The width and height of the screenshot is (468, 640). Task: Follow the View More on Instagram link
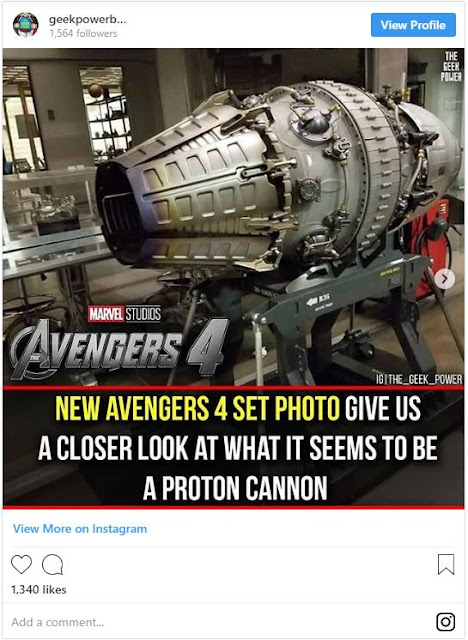pyautogui.click(x=80, y=529)
